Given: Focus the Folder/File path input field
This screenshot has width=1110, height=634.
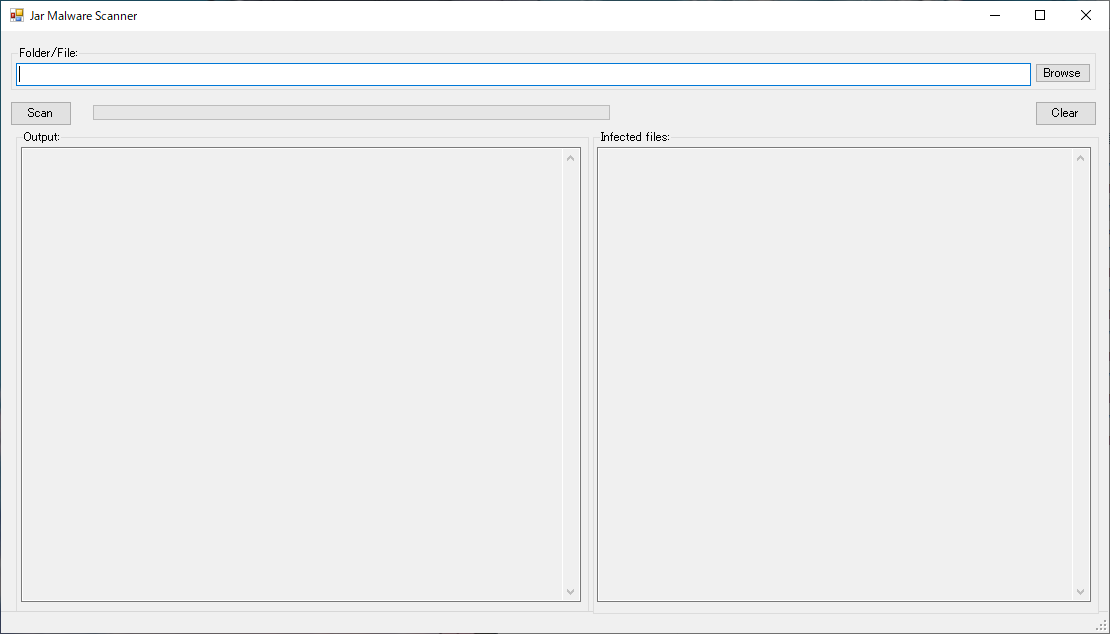Looking at the screenshot, I should [x=523, y=74].
